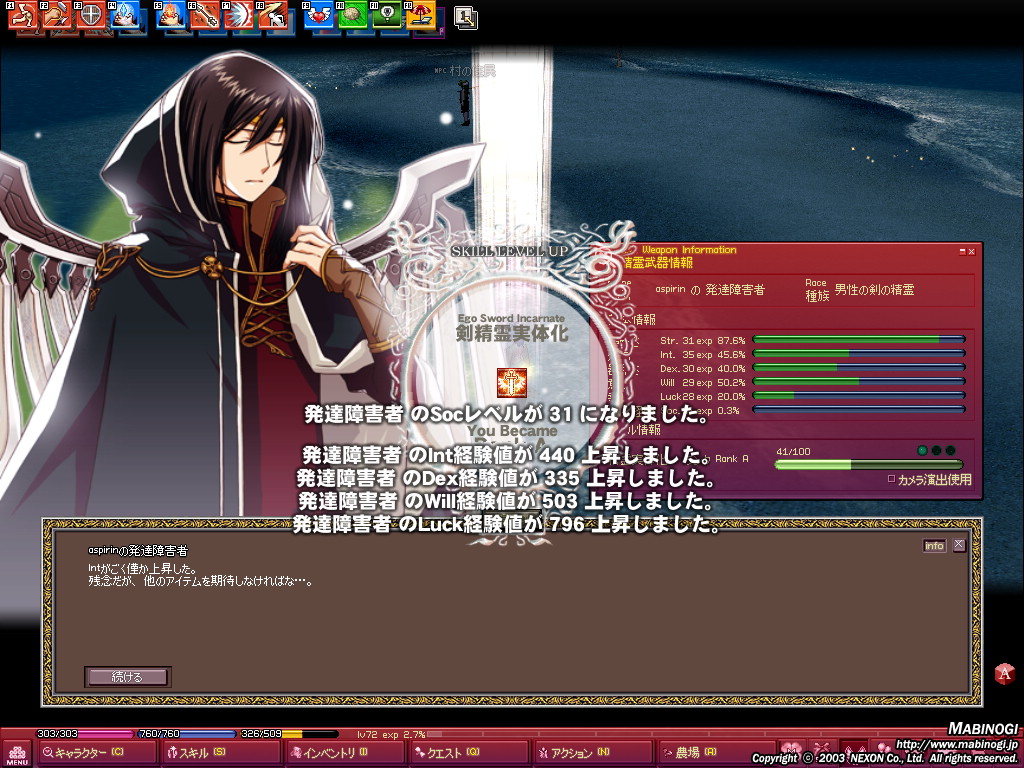Click the aspirinの発達障害者 speaker name in dialogue
Image resolution: width=1024 pixels, height=768 pixels.
click(138, 551)
